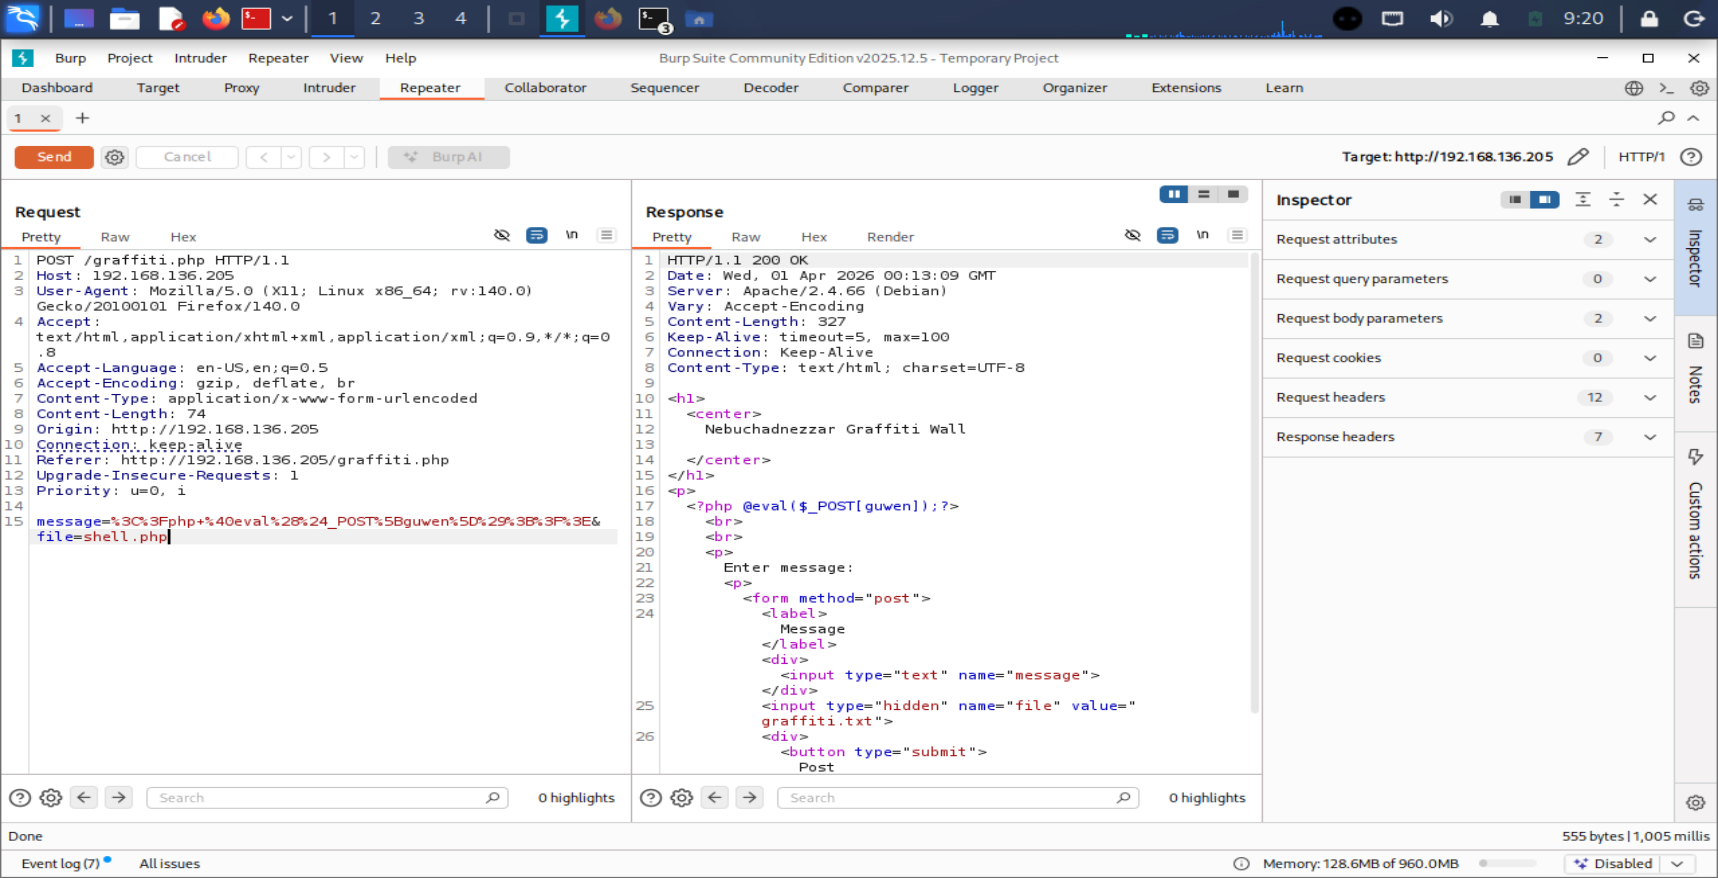Click the Cancel button
The width and height of the screenshot is (1718, 878).
(187, 157)
